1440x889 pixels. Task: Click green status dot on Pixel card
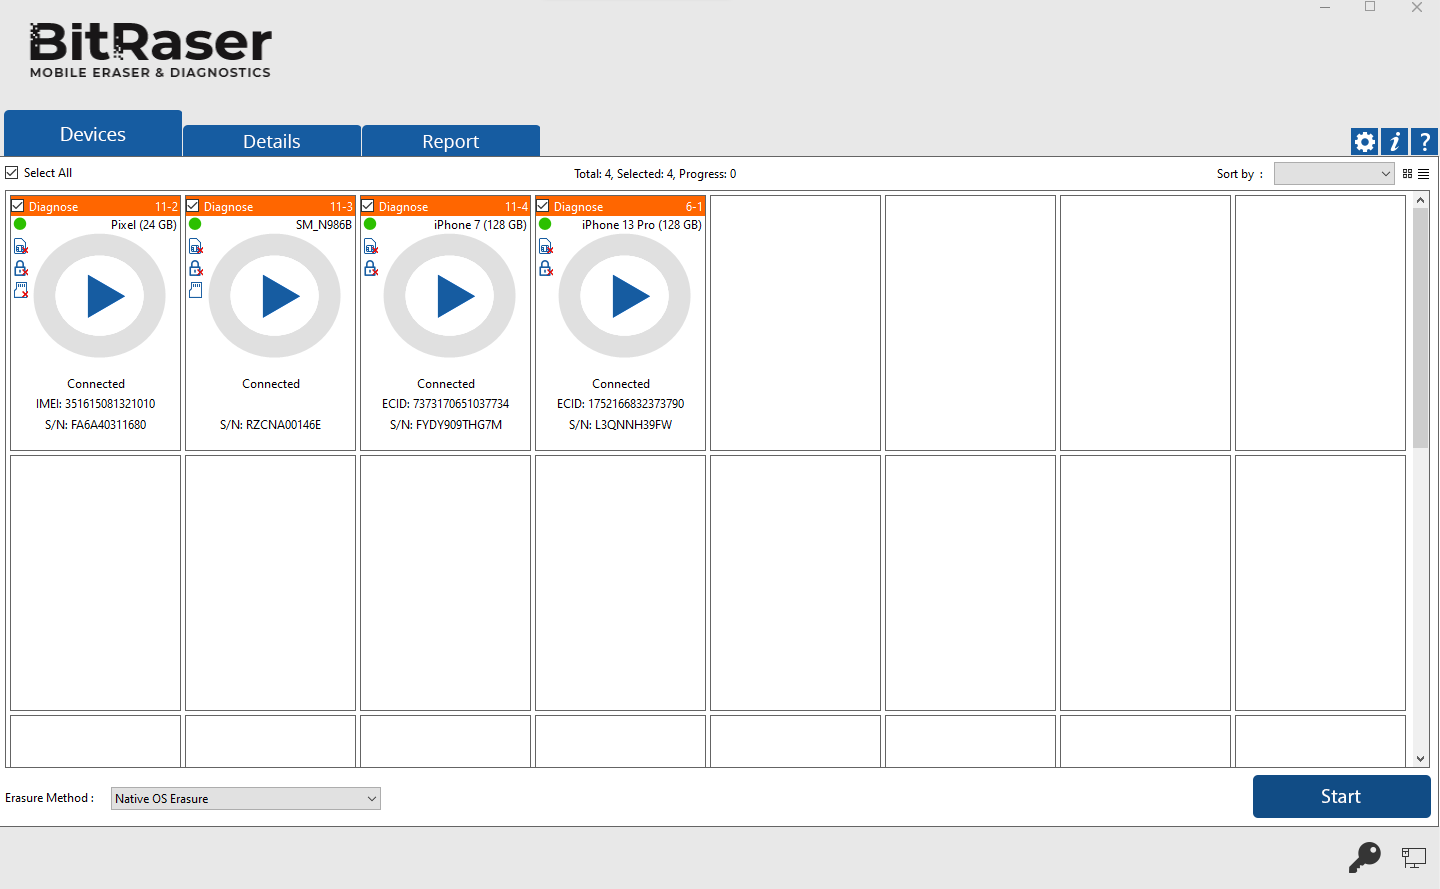tap(20, 224)
